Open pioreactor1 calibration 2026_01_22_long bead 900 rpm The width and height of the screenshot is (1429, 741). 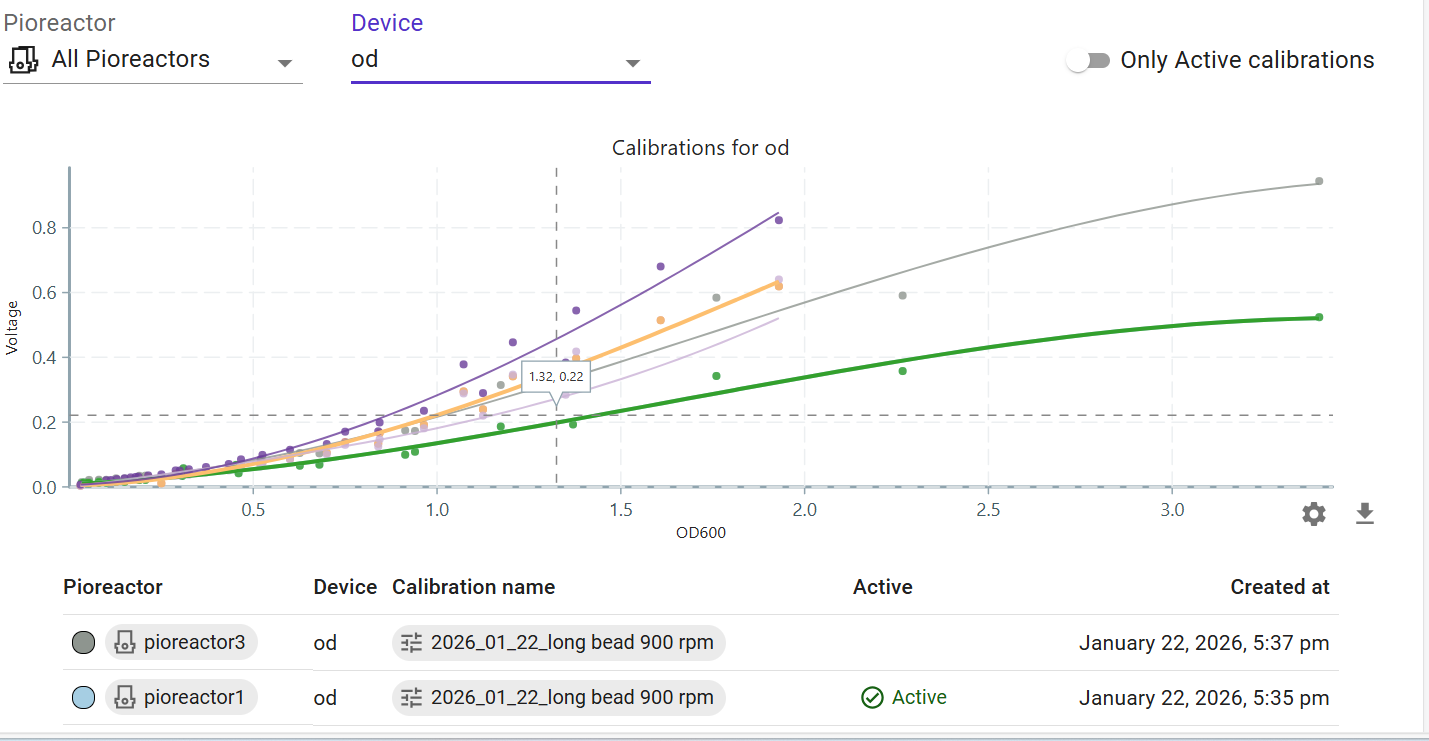click(571, 698)
